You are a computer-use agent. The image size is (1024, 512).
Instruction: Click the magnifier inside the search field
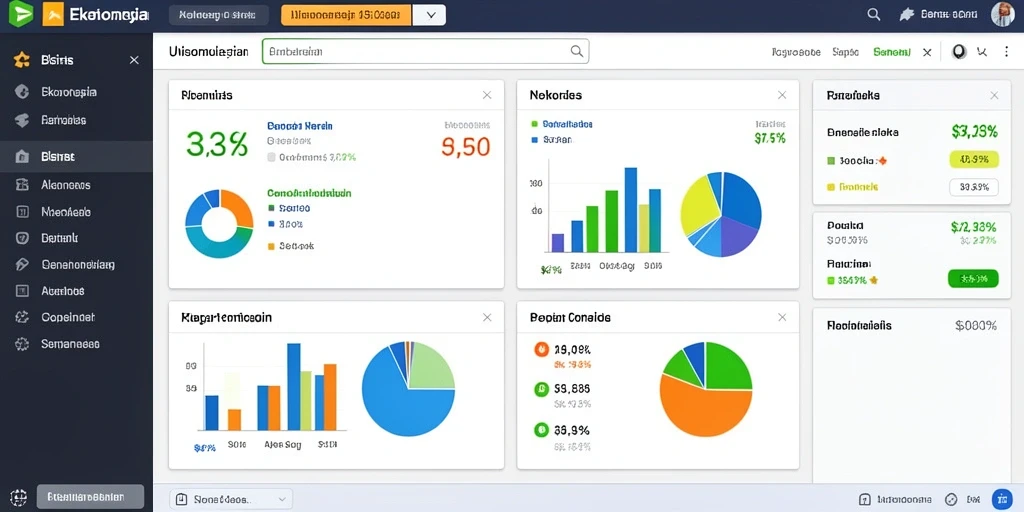tap(577, 51)
